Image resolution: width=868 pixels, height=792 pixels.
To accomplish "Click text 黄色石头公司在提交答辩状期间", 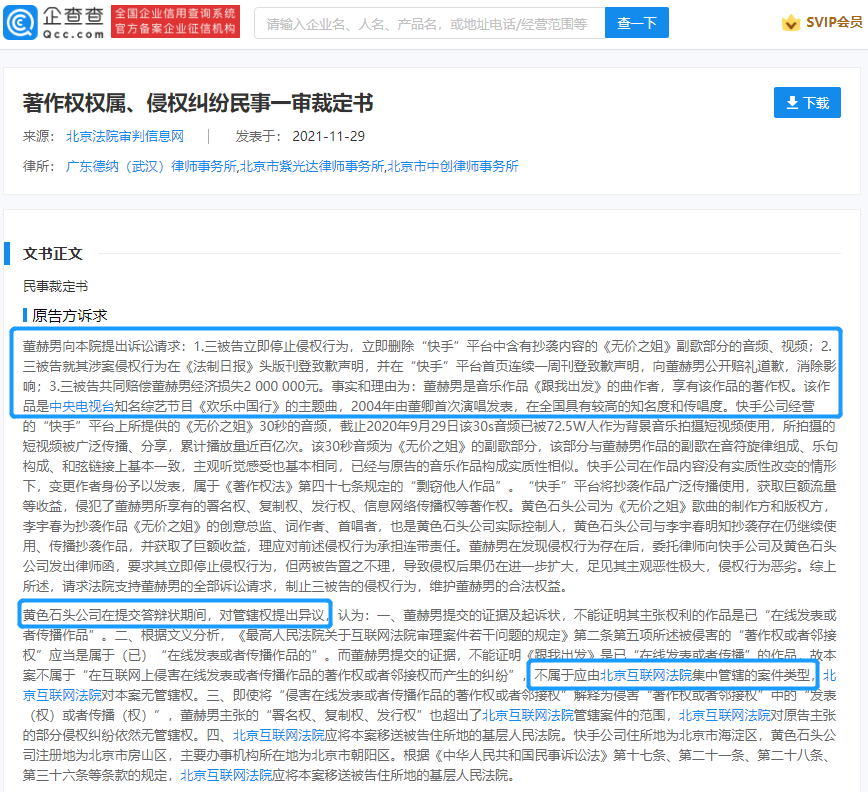I will (x=115, y=615).
